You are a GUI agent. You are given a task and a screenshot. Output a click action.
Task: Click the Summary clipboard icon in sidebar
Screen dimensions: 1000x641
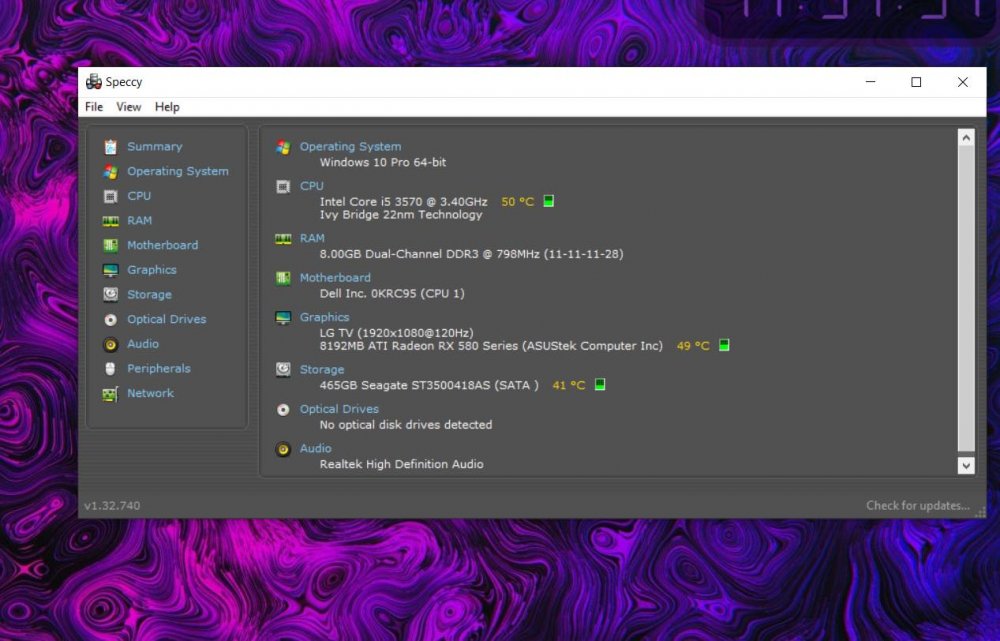tap(110, 147)
